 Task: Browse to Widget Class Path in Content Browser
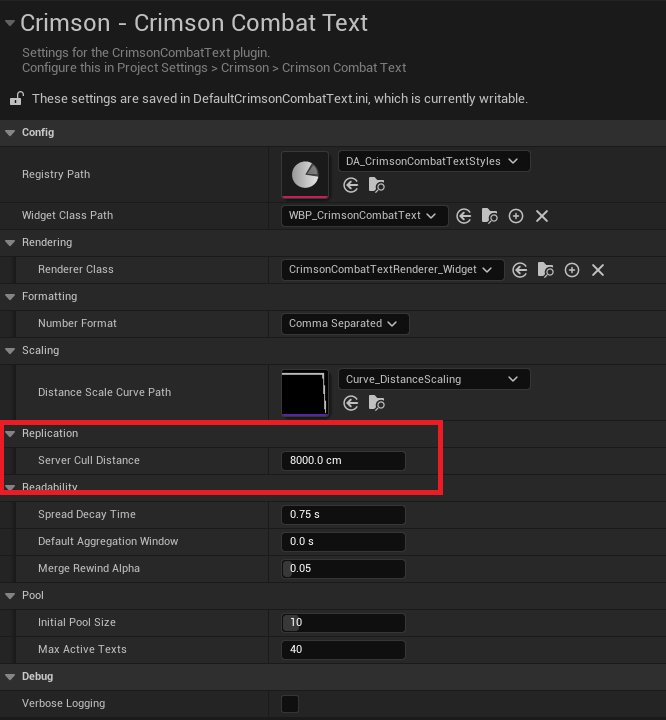[490, 216]
